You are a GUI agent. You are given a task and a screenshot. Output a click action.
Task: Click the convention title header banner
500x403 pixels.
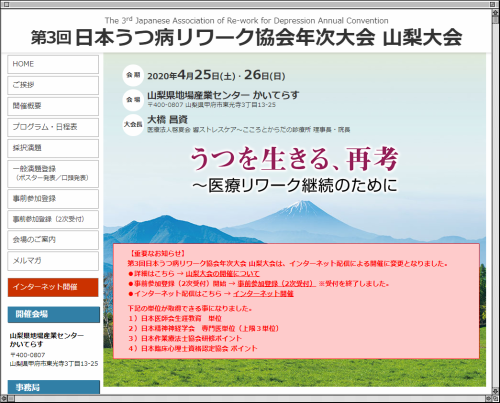coord(246,32)
